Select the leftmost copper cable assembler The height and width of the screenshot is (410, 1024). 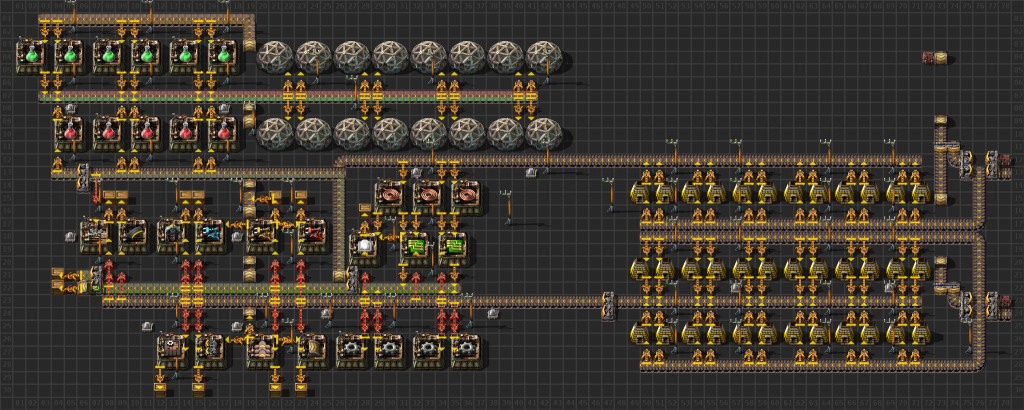point(390,198)
